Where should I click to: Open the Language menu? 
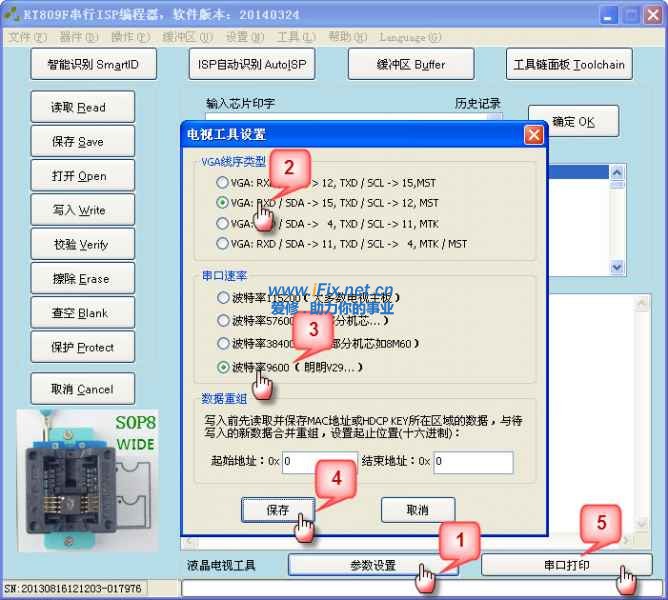[410, 37]
